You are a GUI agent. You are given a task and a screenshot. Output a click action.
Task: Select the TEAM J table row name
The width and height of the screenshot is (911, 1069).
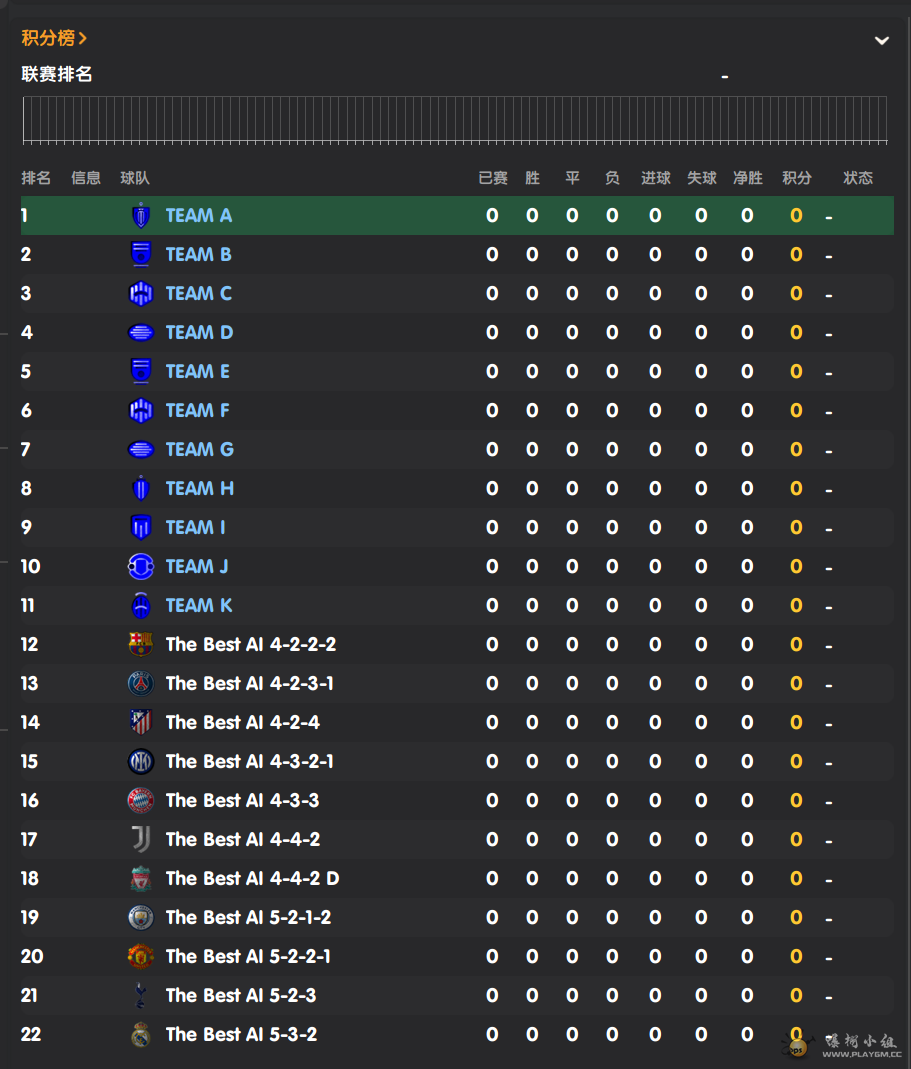click(197, 566)
